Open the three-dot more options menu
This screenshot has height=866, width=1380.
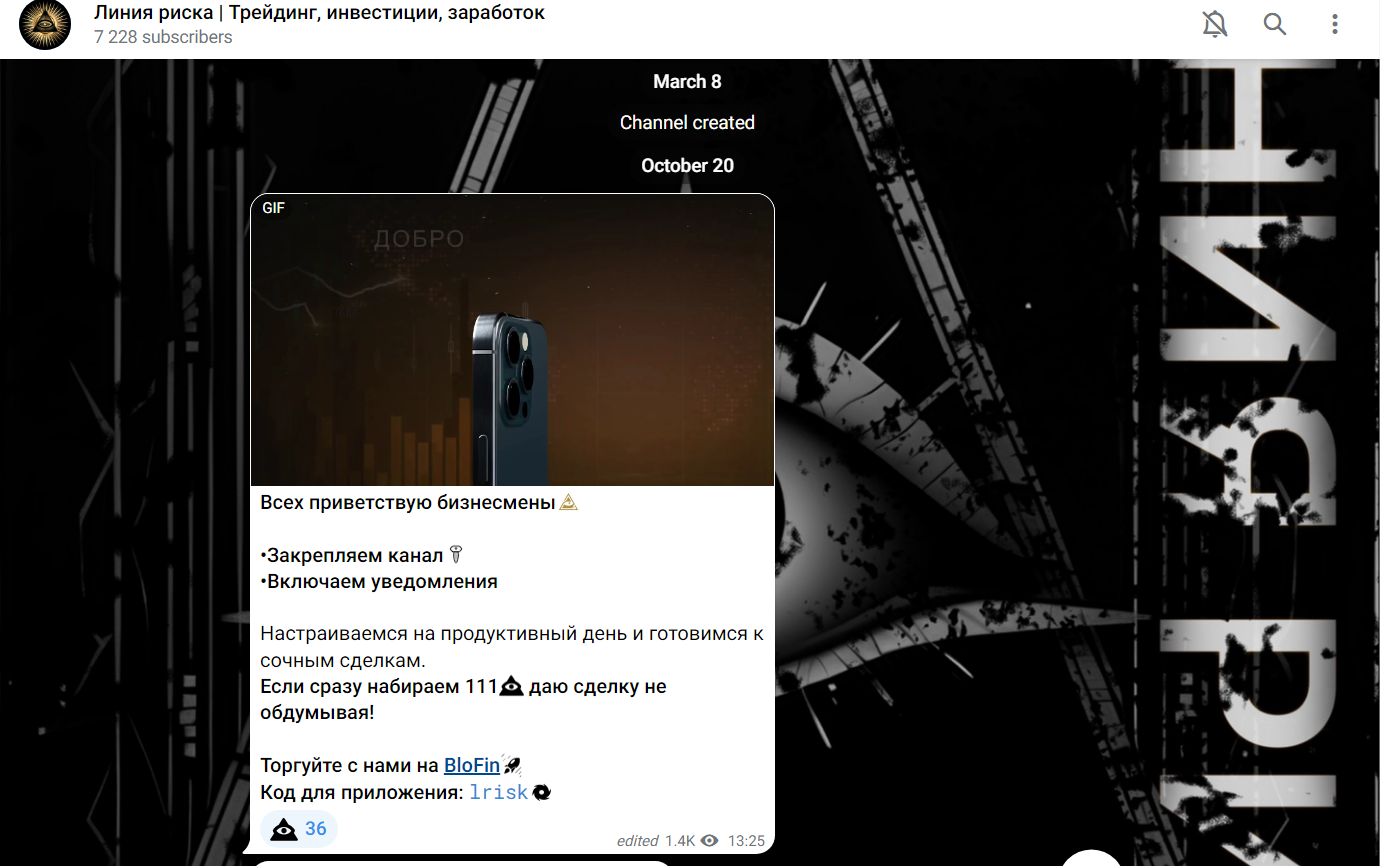click(x=1335, y=24)
